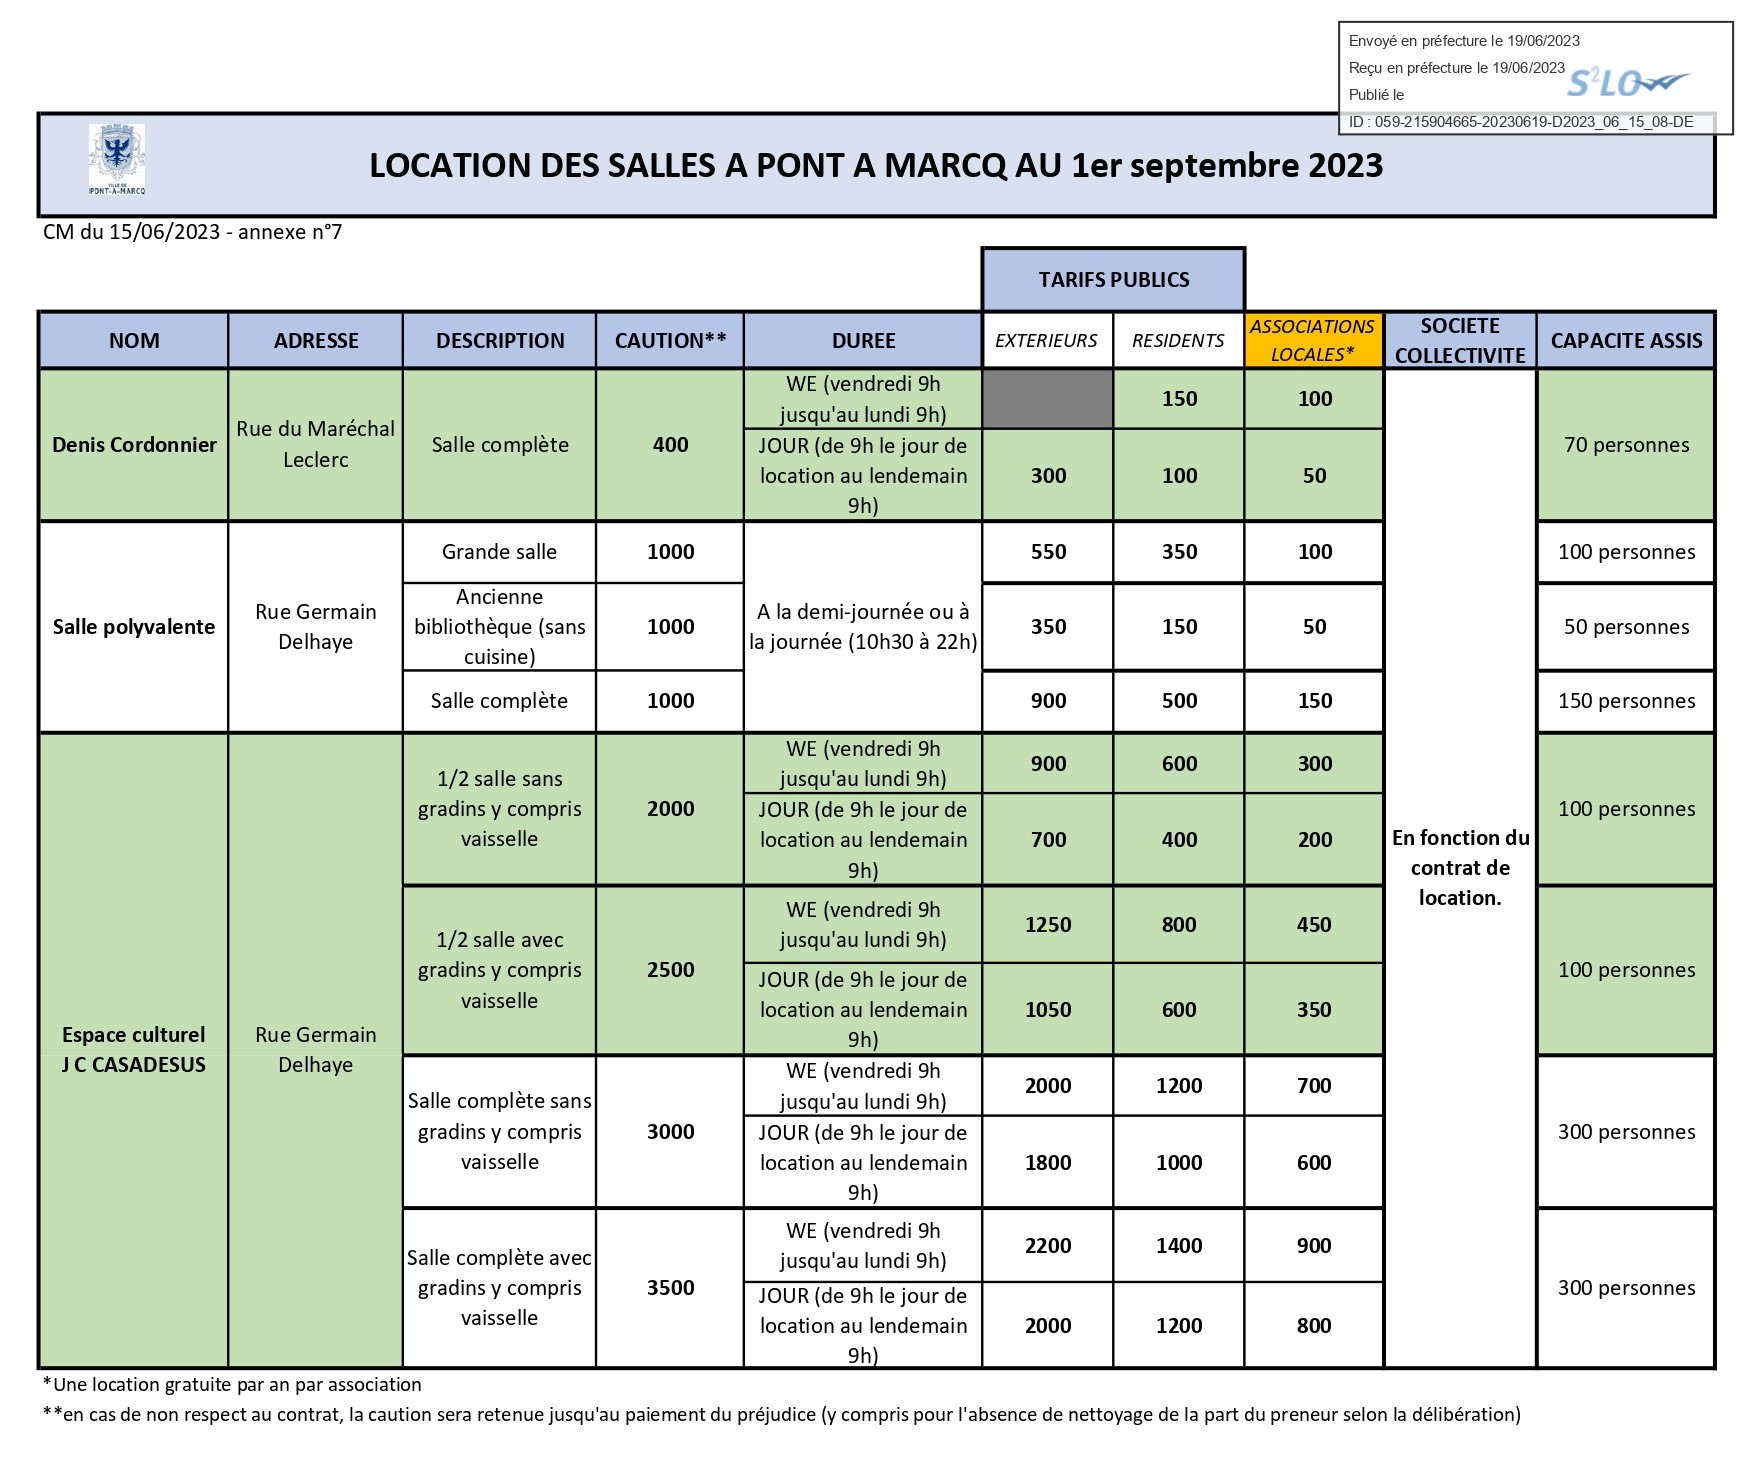This screenshot has width=1755, height=1472.
Task: Click the 700 associations locales price
Action: pos(1314,1086)
